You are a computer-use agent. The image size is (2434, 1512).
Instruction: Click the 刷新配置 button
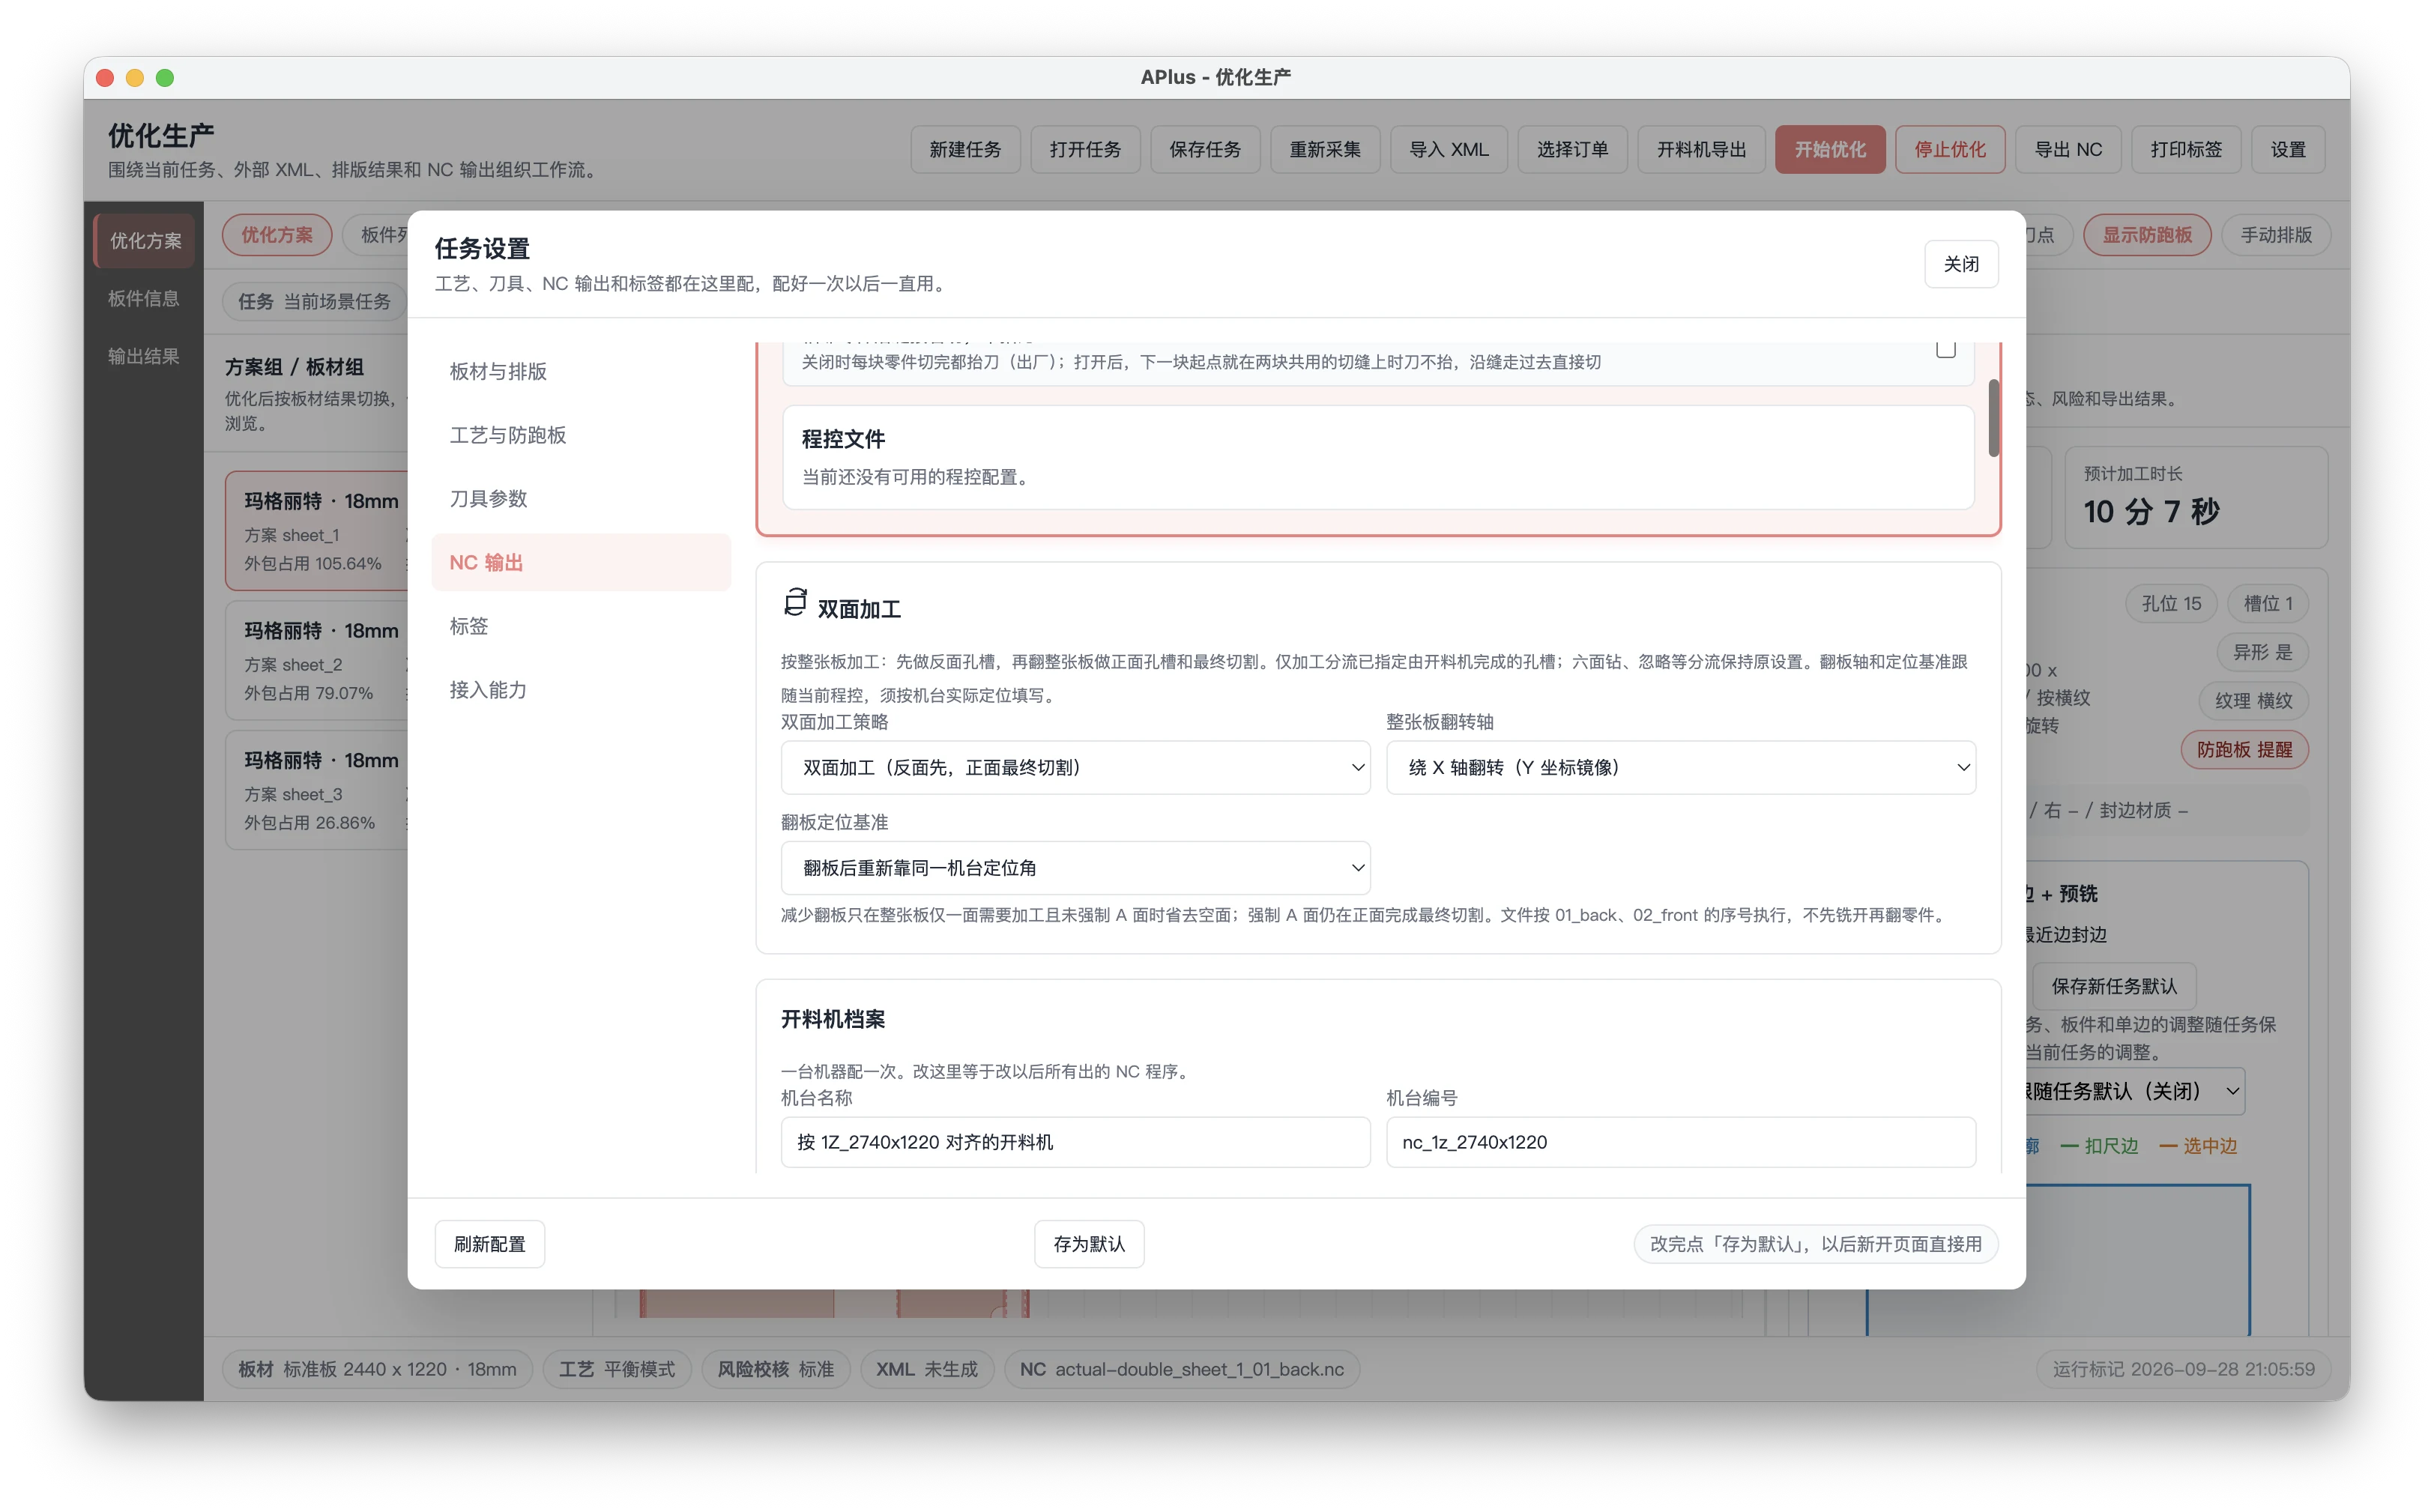(489, 1243)
